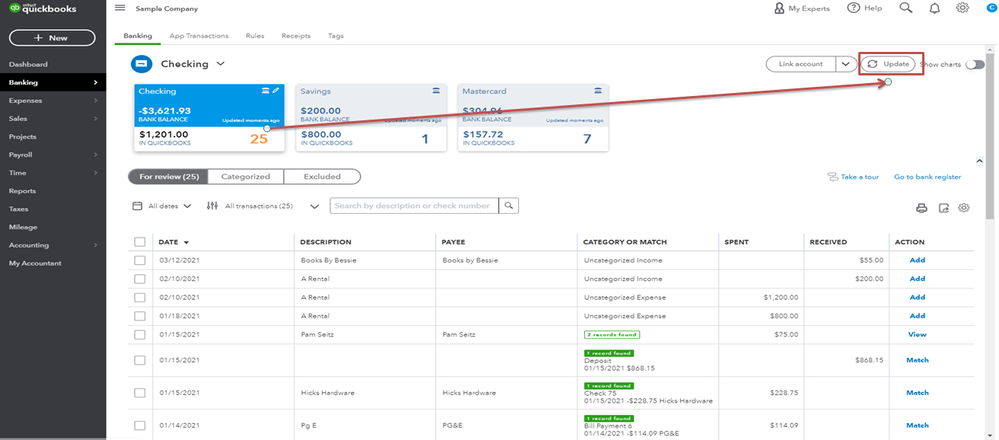The width and height of the screenshot is (999, 440).
Task: Click the print icon above the table
Action: pyautogui.click(x=921, y=208)
